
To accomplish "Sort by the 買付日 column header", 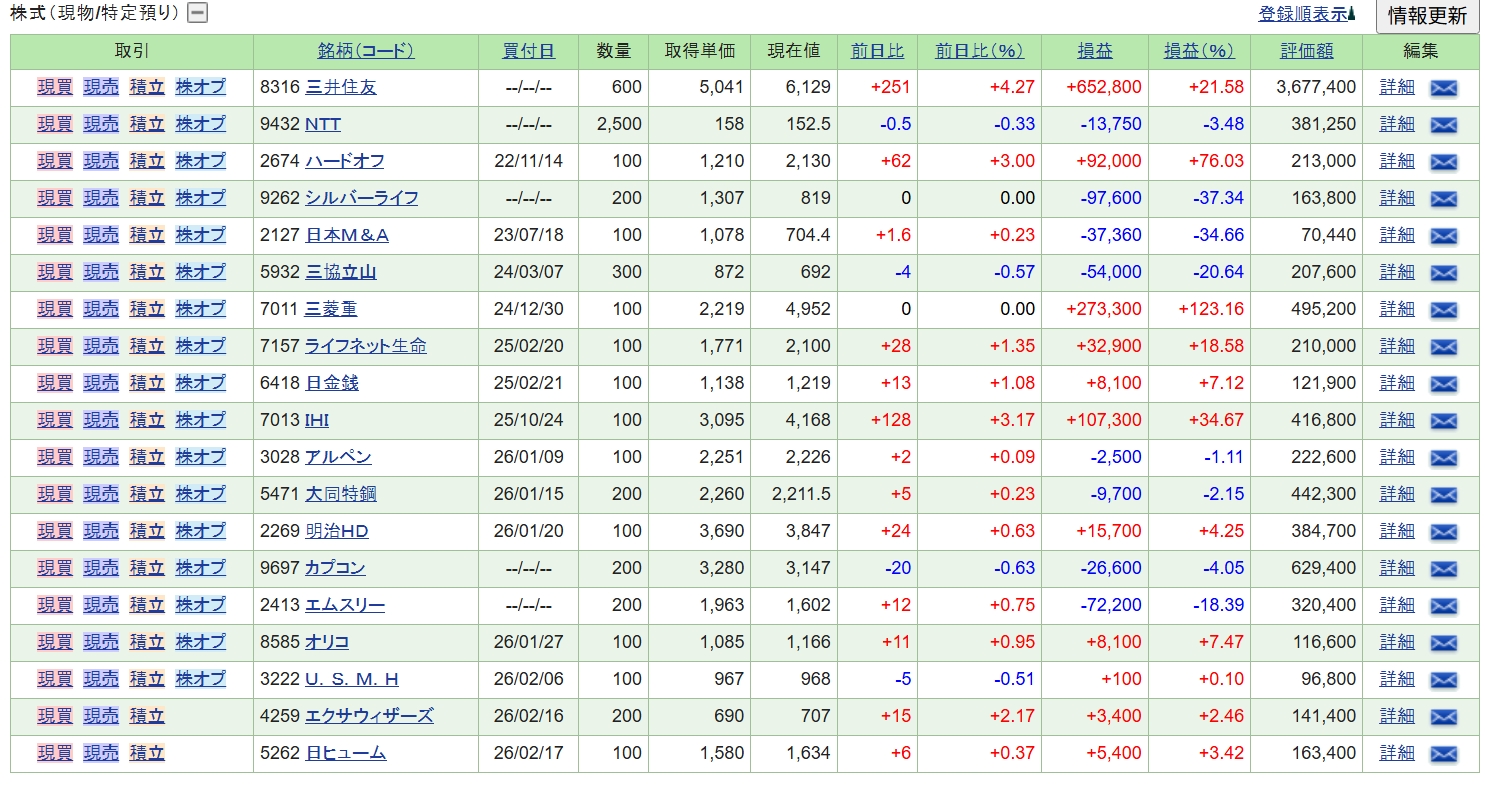I will click(529, 51).
